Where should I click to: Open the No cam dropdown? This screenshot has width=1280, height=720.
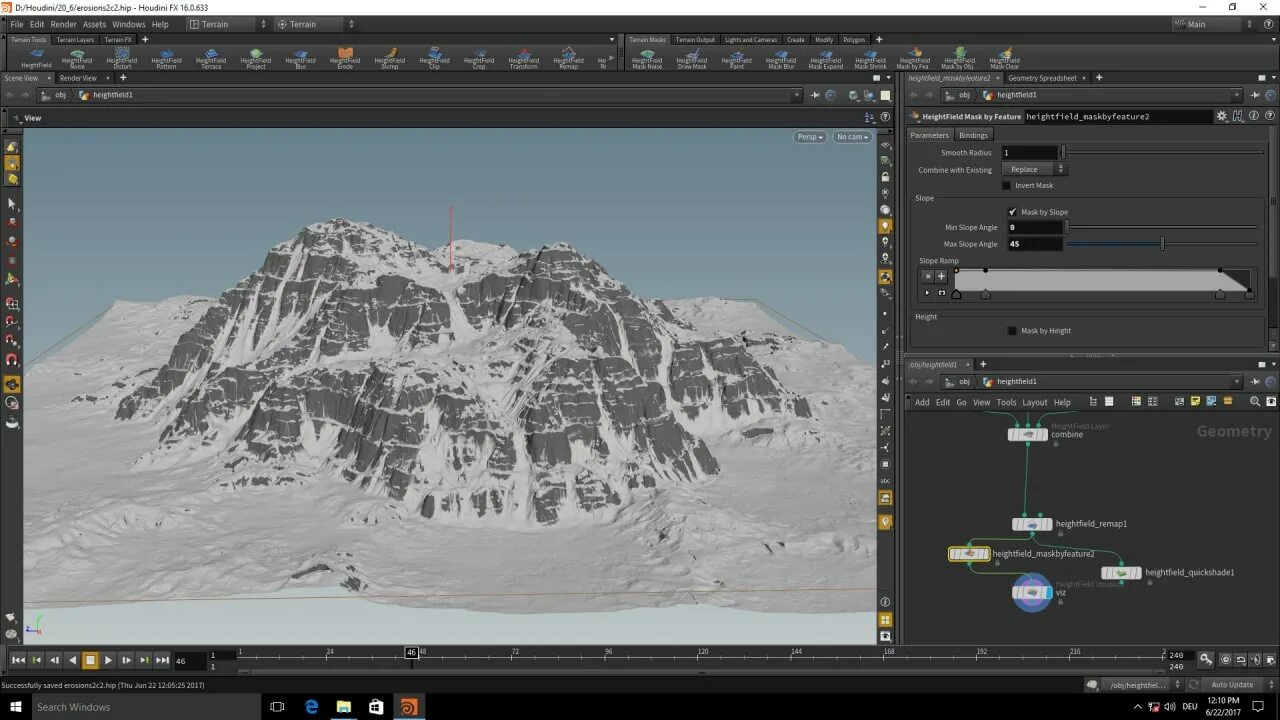coord(853,137)
